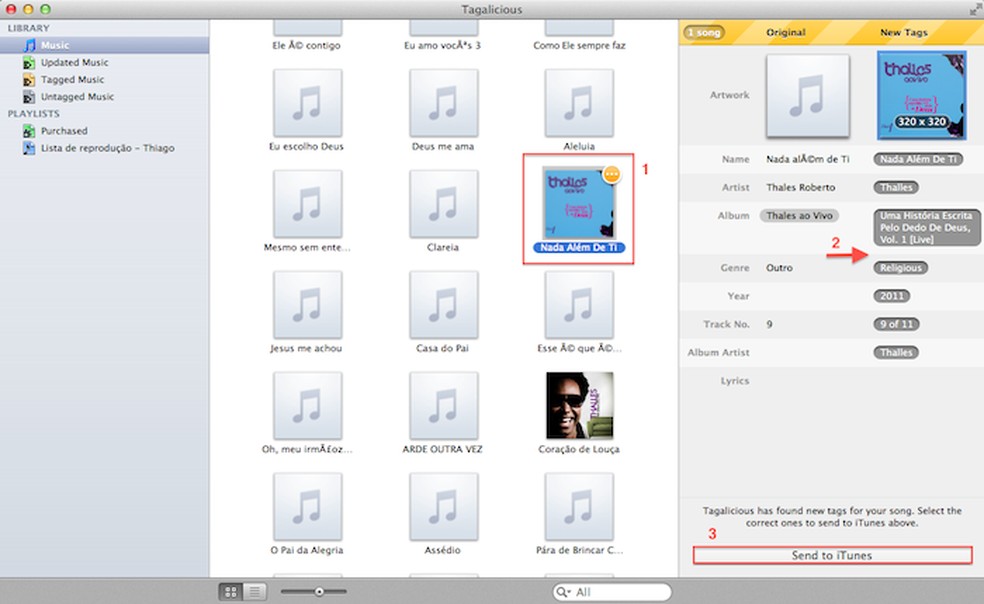Click the original blank artwork
Image resolution: width=984 pixels, height=604 pixels.
[x=808, y=95]
